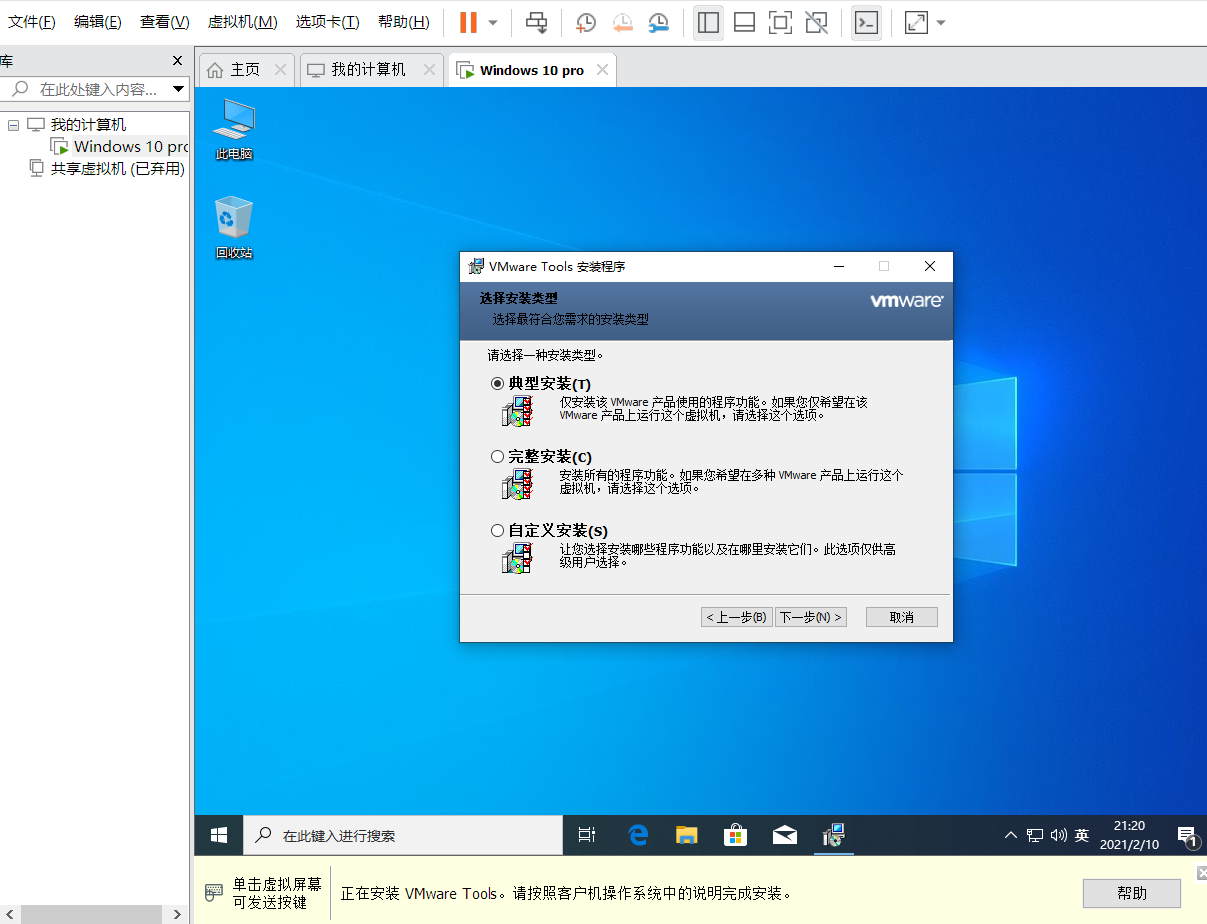1207x924 pixels.
Task: Click the keyboard hint icon in info bar
Action: click(213, 892)
